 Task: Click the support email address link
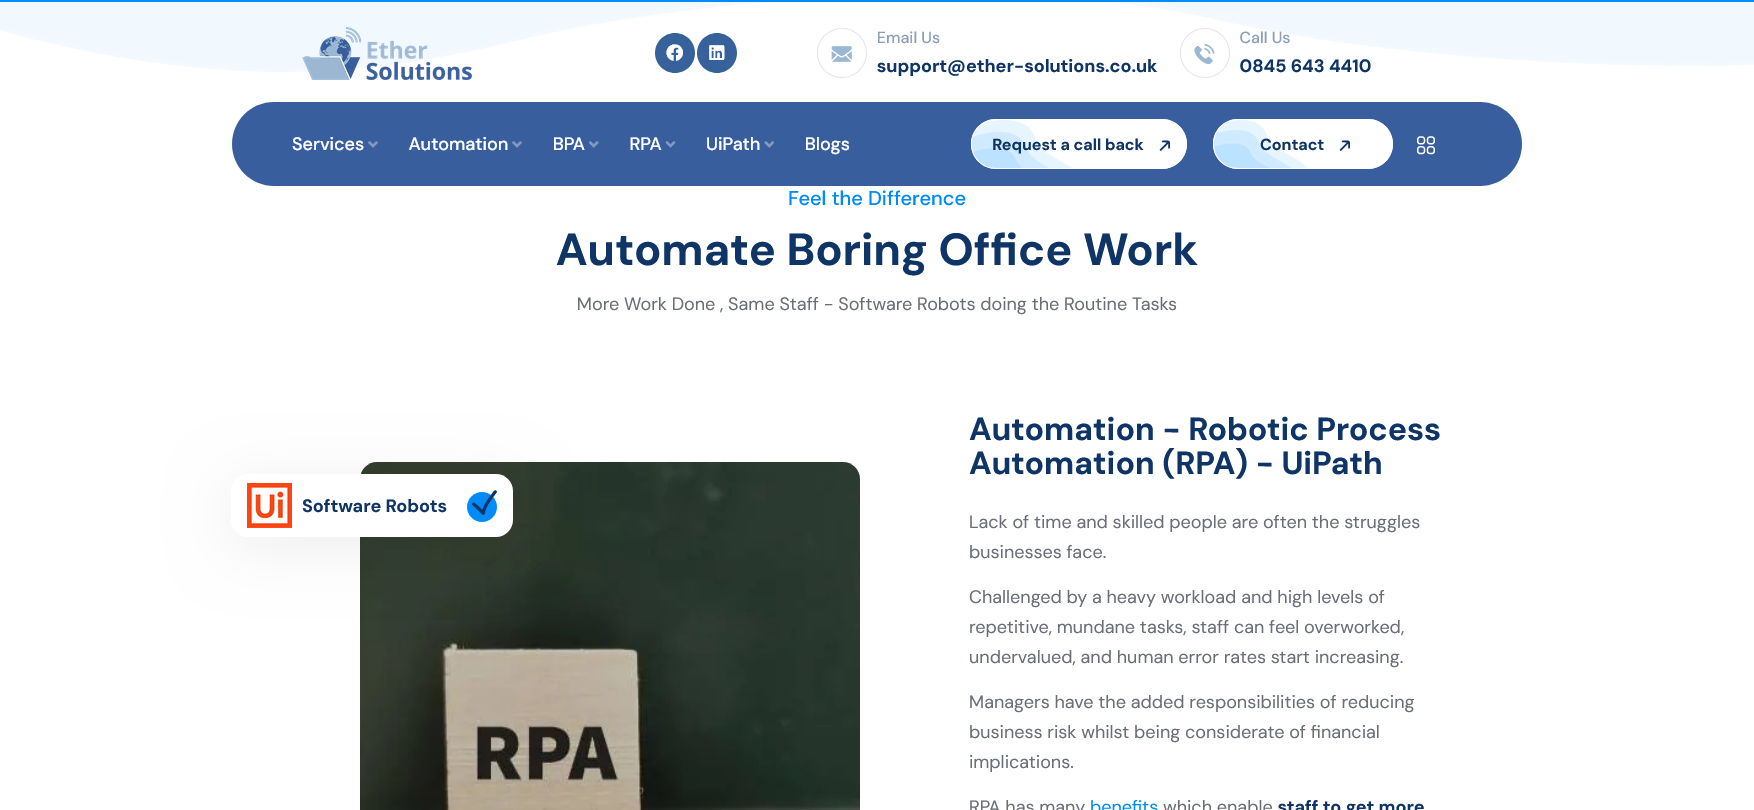pos(1016,66)
